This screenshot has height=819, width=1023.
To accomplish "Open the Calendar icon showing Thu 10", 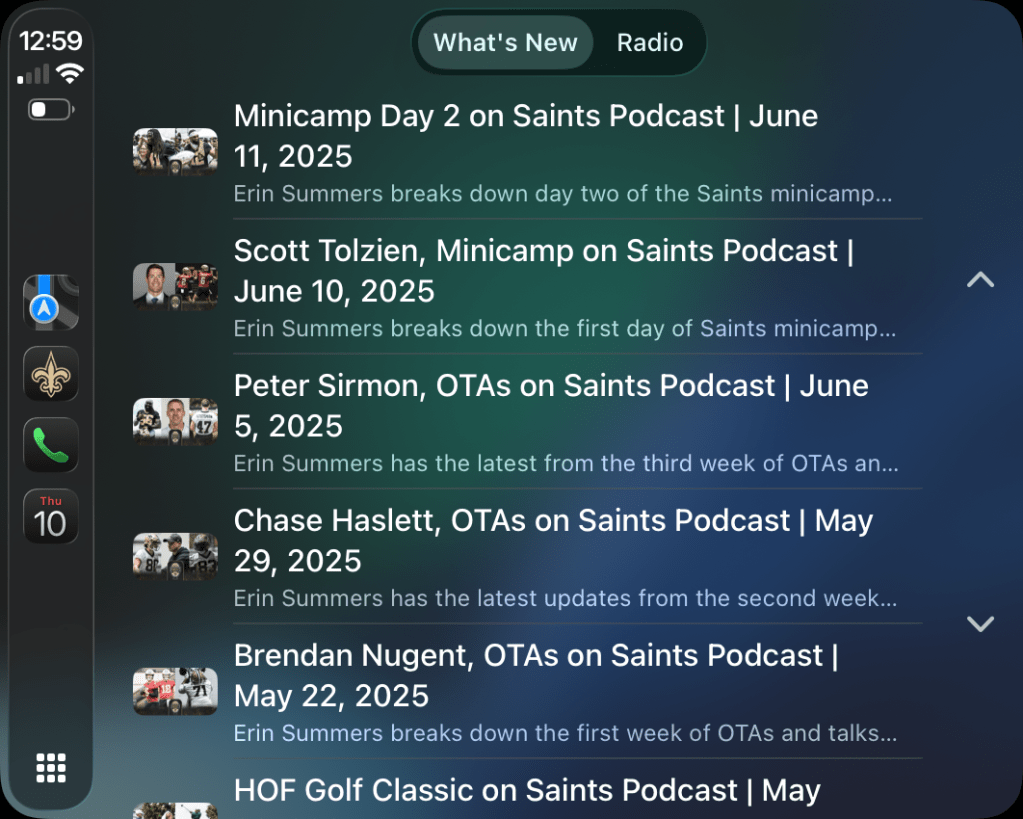I will tap(50, 517).
